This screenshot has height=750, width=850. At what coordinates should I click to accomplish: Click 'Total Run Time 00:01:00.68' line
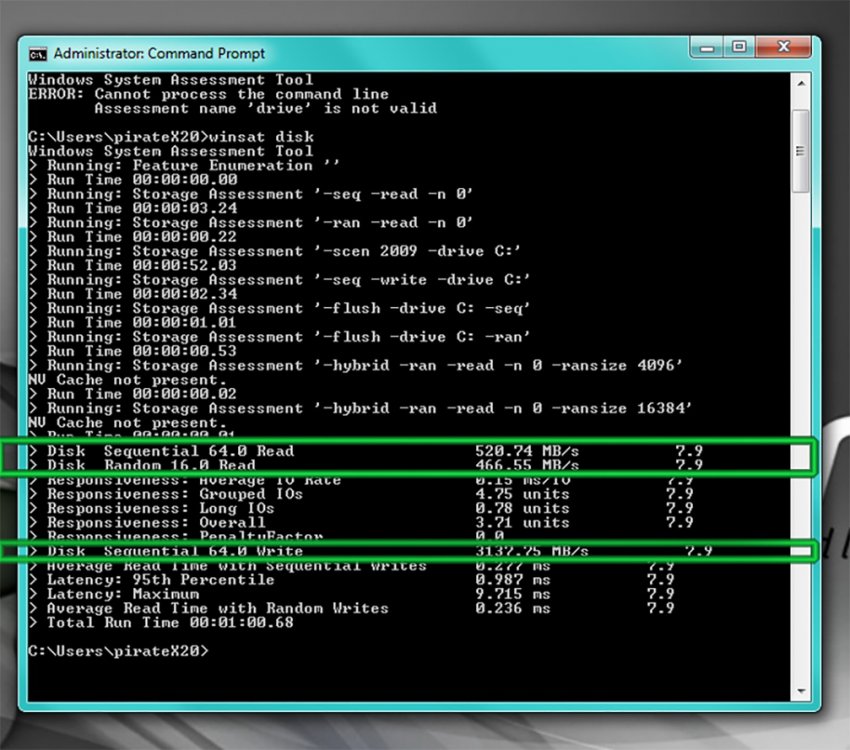162,622
